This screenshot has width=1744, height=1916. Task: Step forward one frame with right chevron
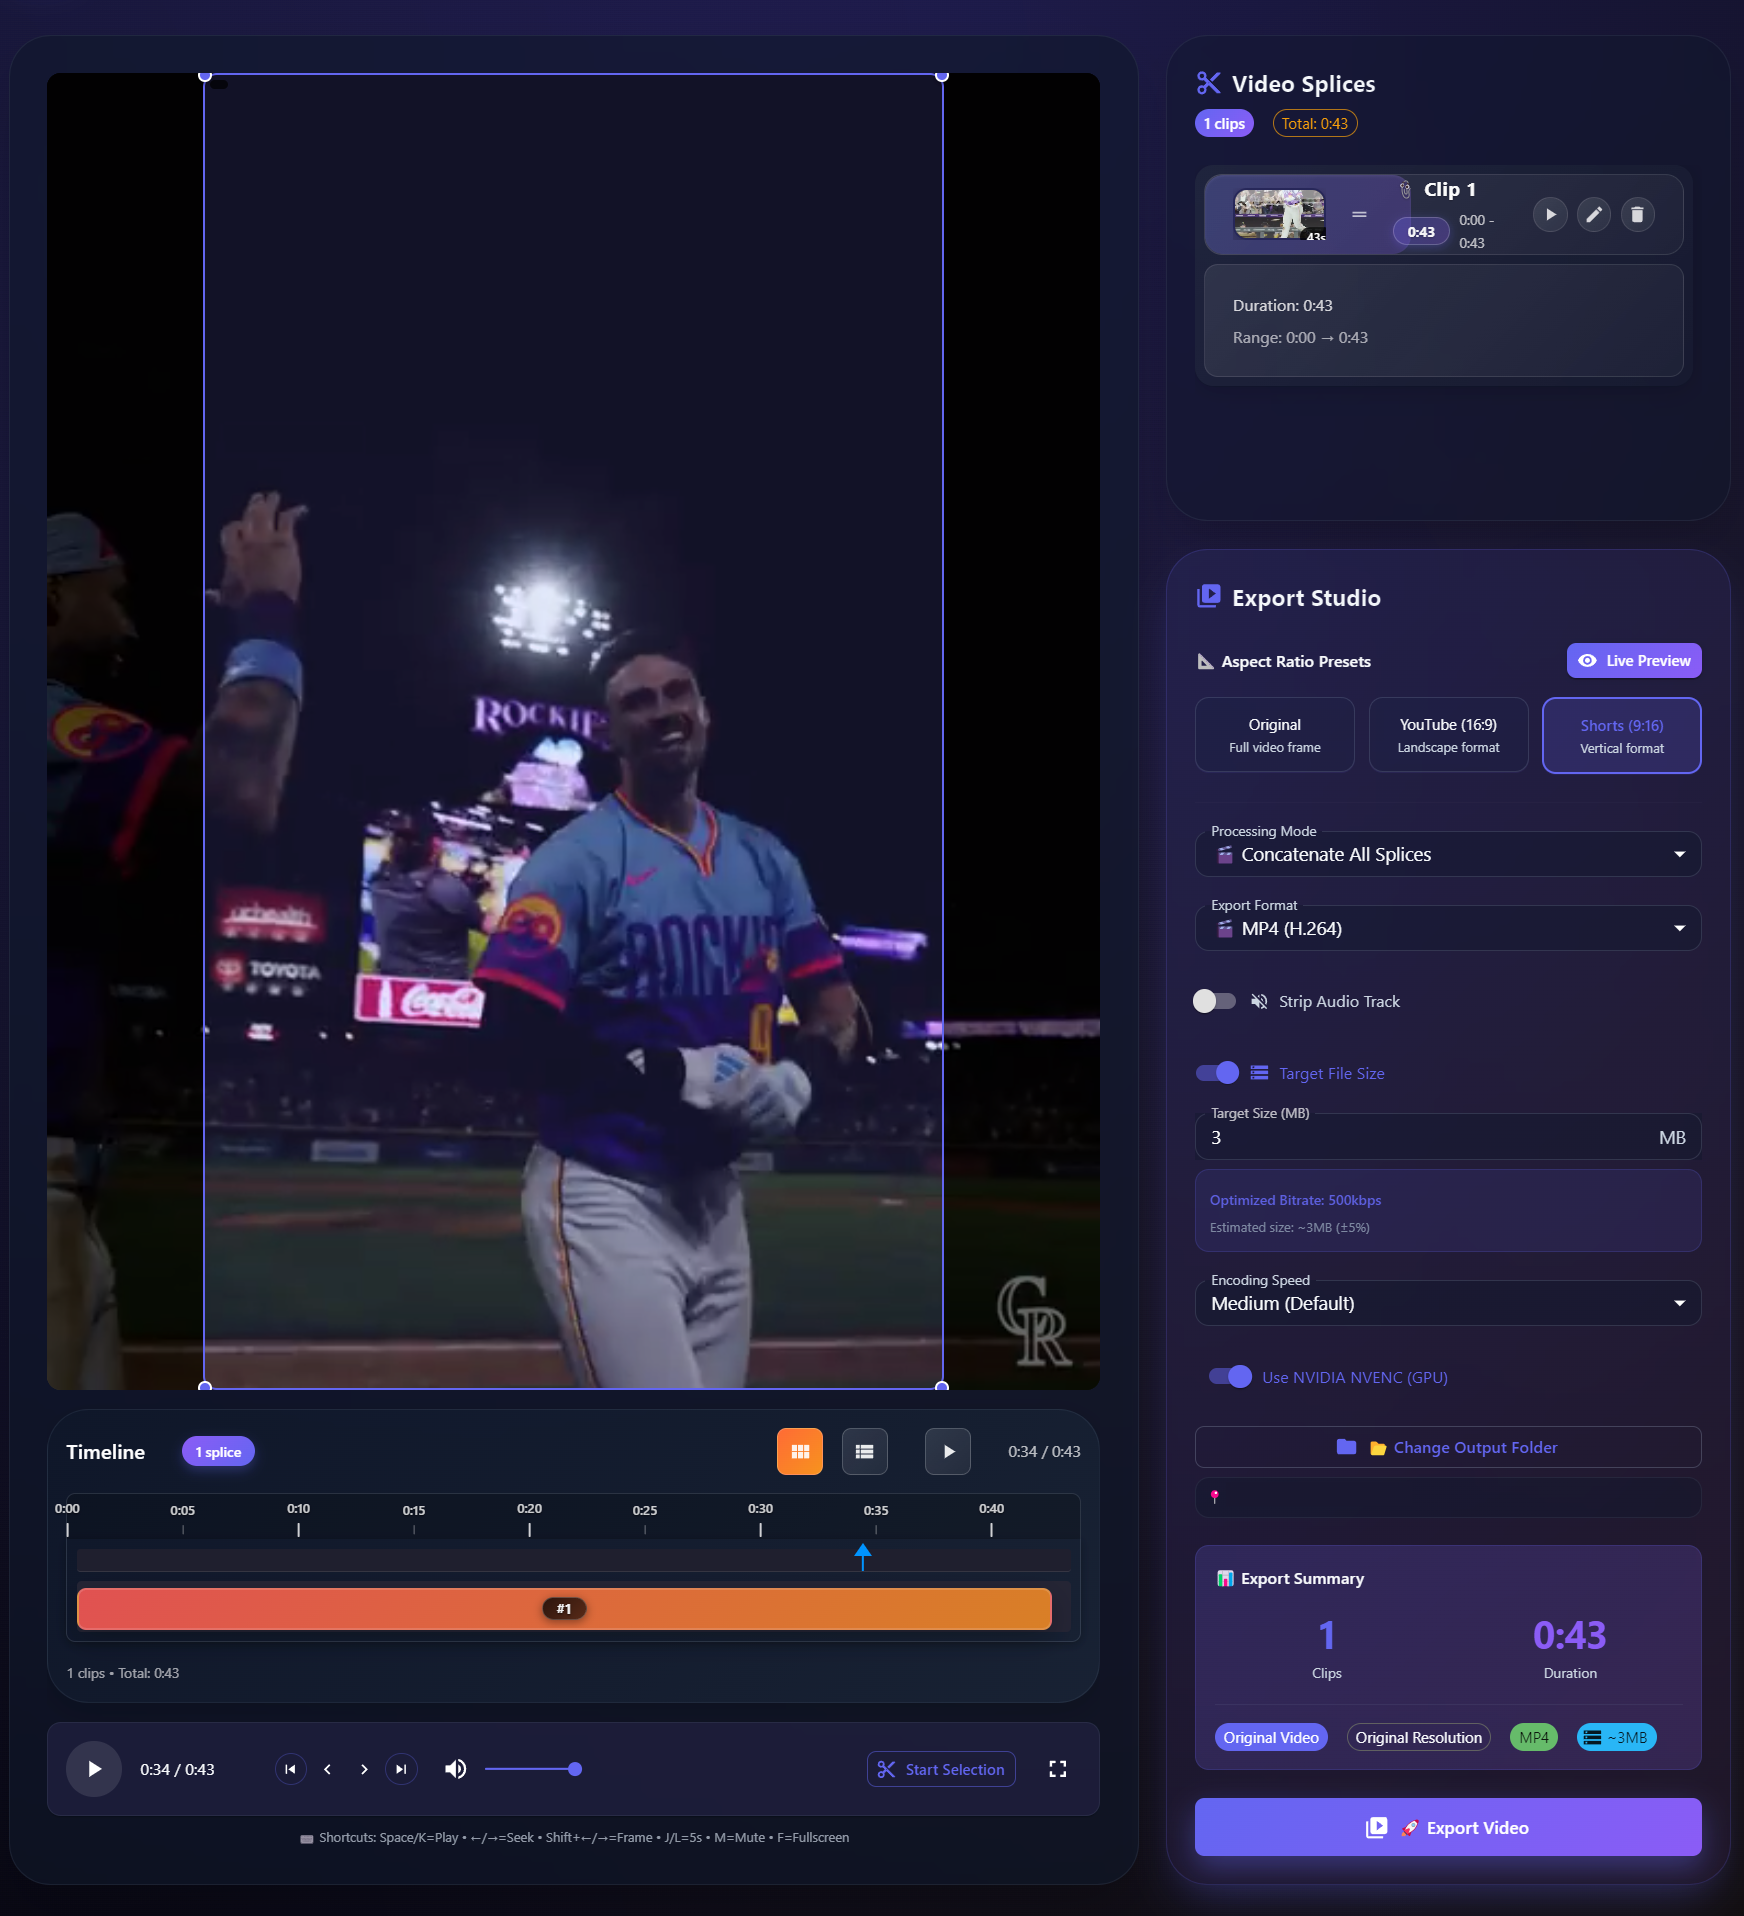click(x=364, y=1769)
